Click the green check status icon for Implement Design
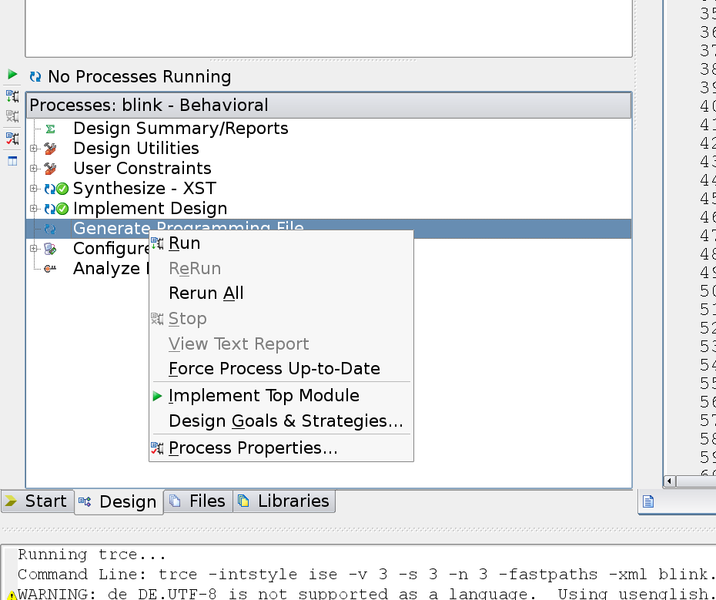716x600 pixels. point(62,209)
